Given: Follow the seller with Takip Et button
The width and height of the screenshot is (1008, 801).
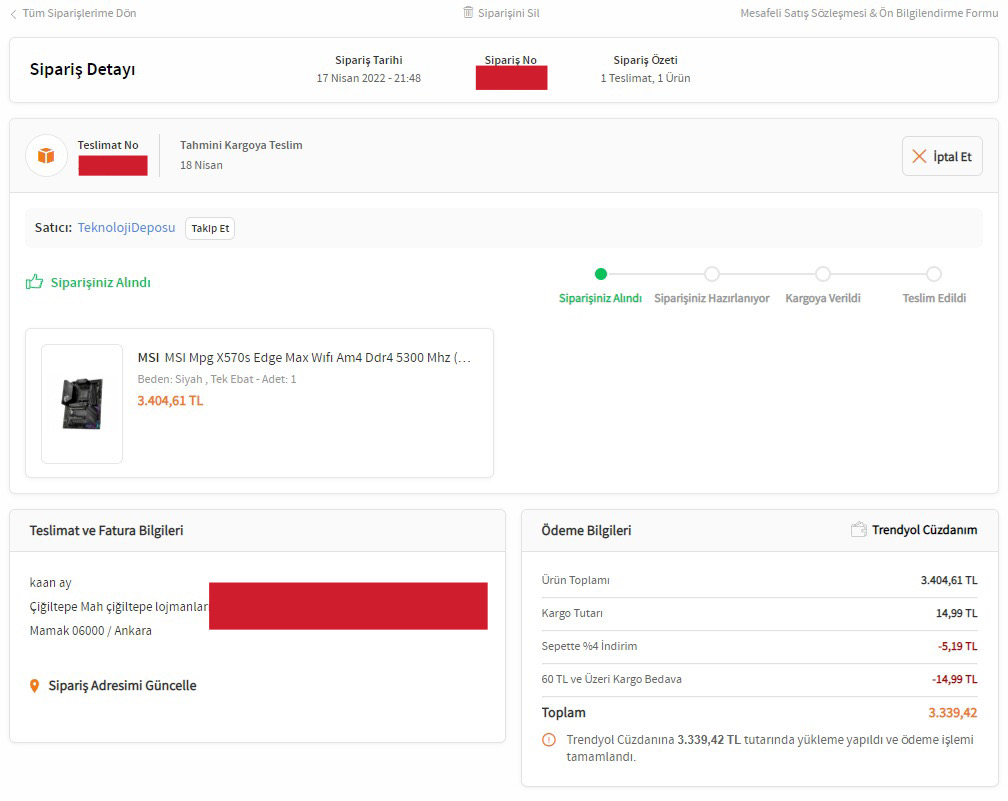Looking at the screenshot, I should pyautogui.click(x=210, y=228).
